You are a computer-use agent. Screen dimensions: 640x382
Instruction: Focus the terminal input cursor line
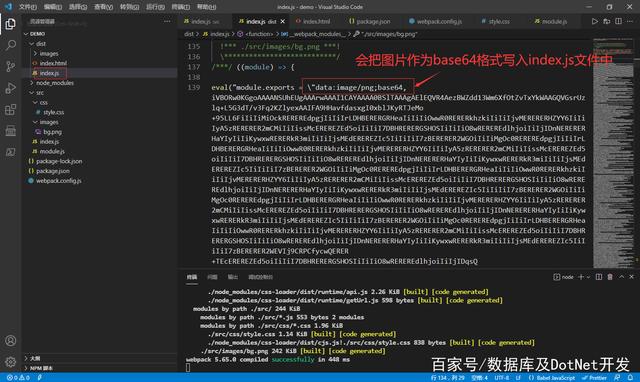tap(188, 367)
